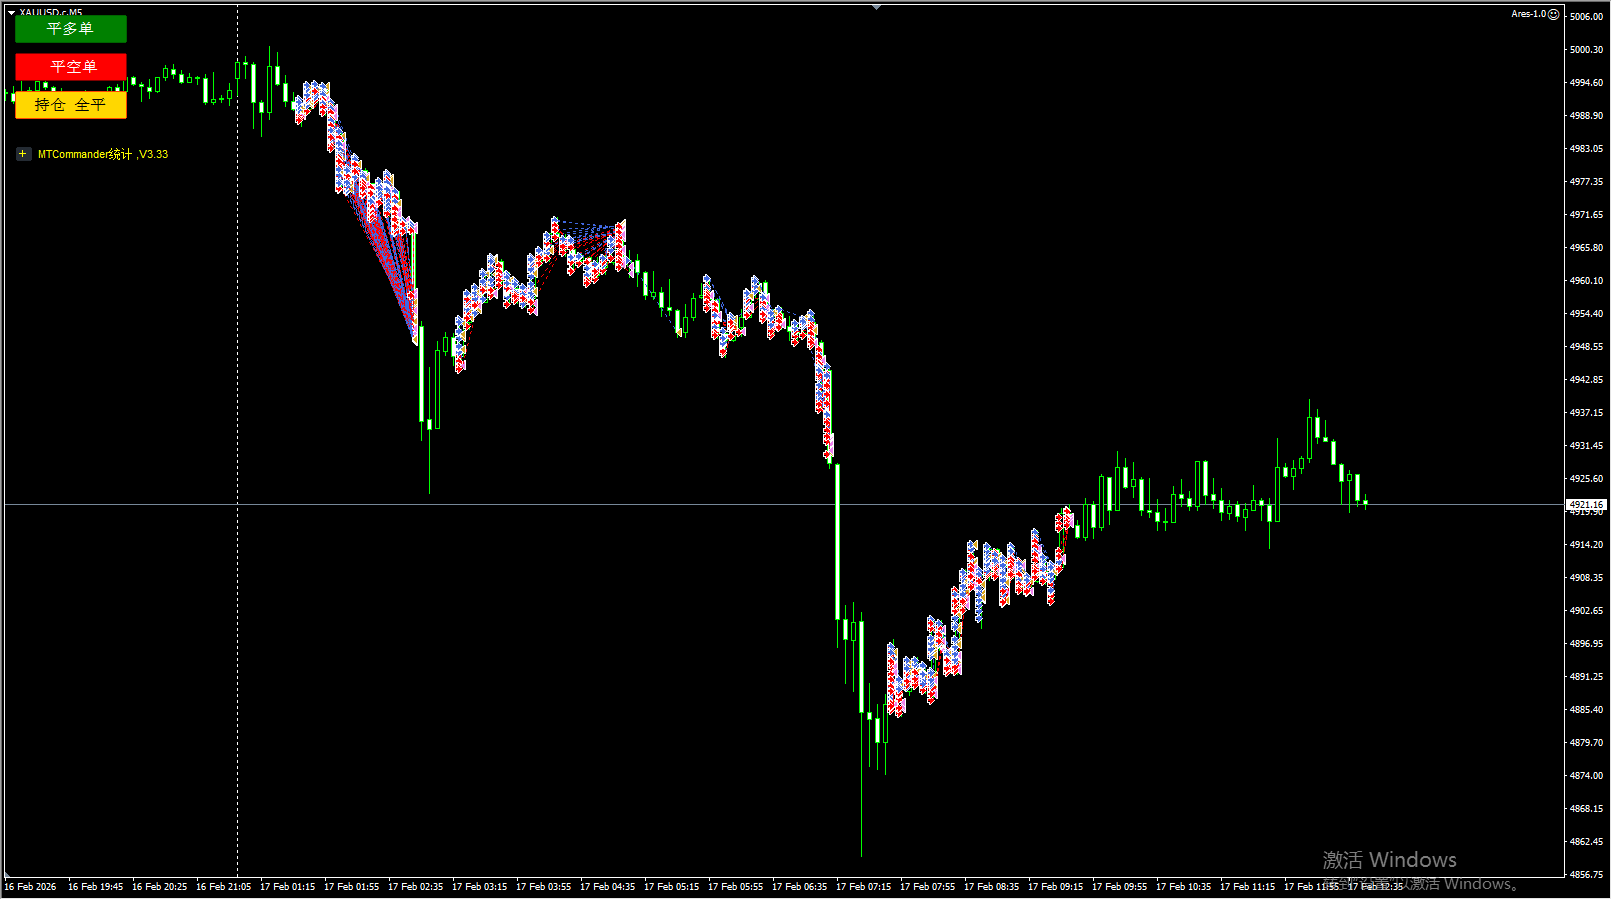Click the 17 Feb 03:15 time label
Screen dimensions: 1612x900
[x=480, y=887]
